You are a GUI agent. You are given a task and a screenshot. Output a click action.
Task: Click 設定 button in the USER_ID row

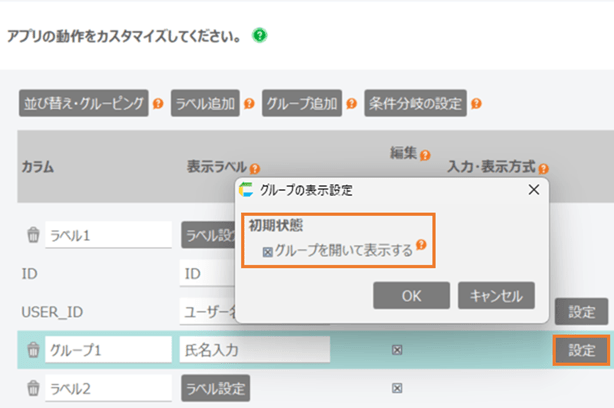click(581, 312)
